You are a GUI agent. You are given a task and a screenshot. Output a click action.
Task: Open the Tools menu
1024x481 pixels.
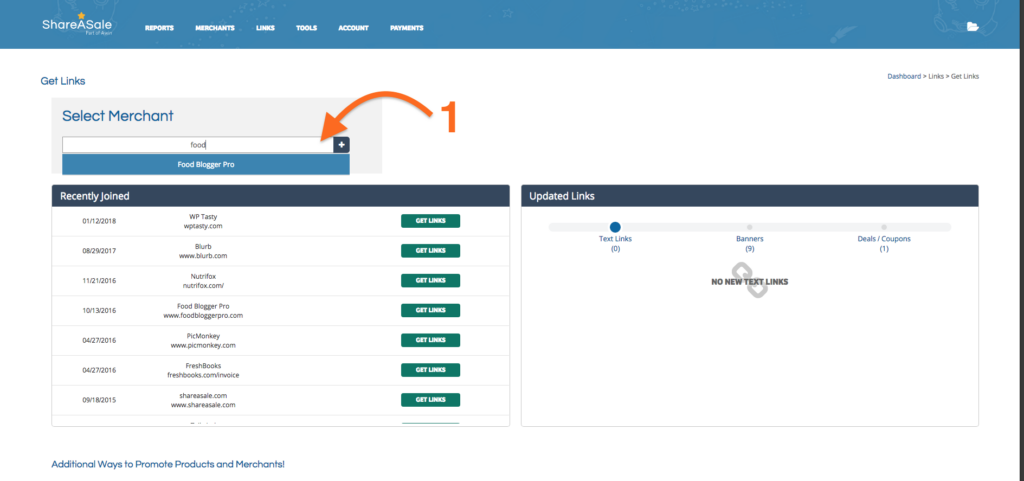click(x=306, y=28)
